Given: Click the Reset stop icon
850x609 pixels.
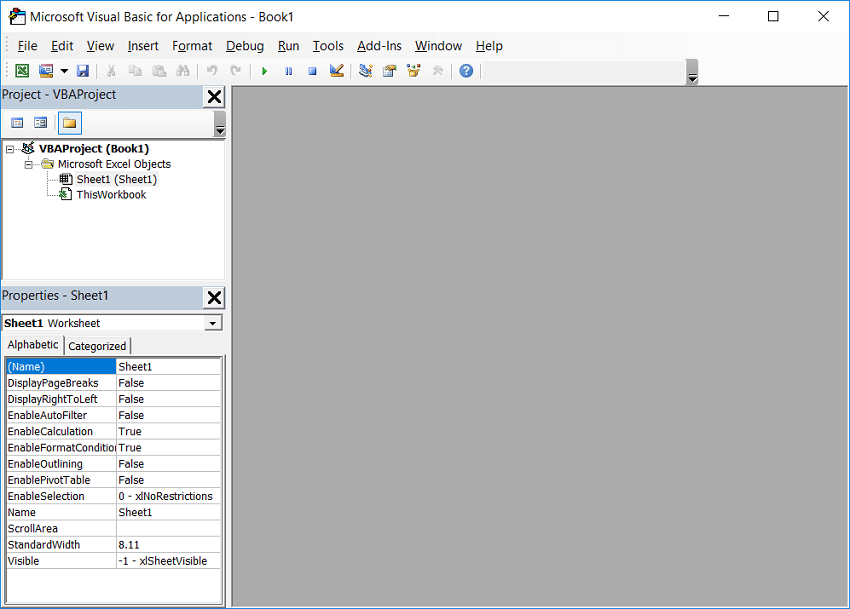Looking at the screenshot, I should click(312, 71).
